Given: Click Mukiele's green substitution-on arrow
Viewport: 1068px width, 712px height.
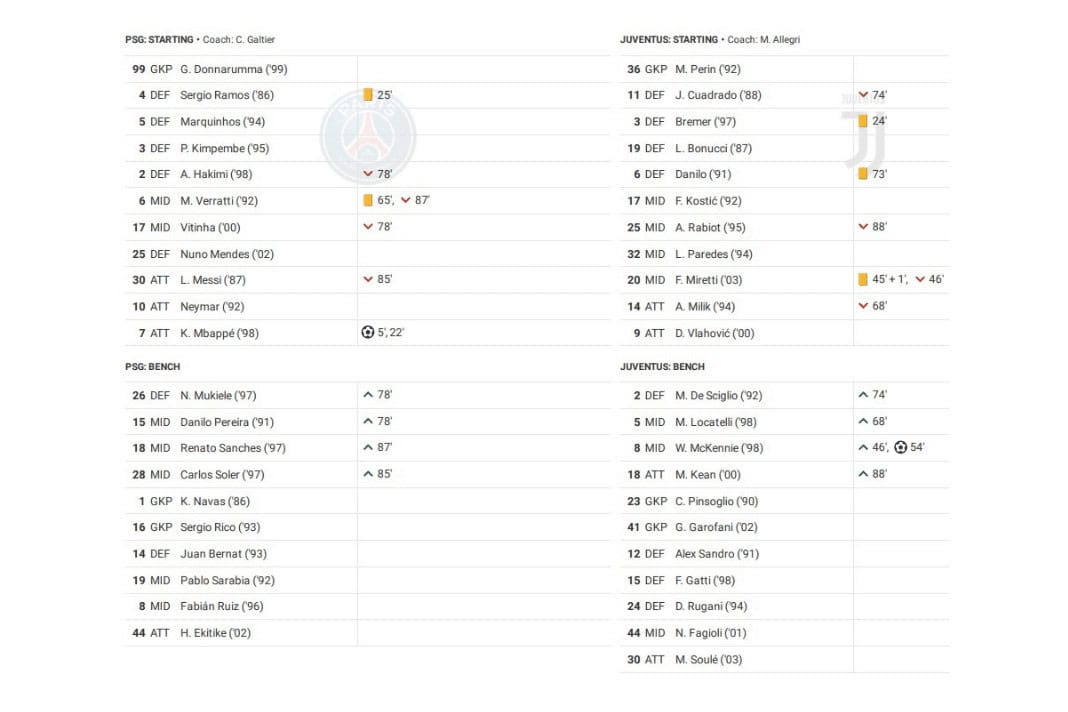Looking at the screenshot, I should point(368,395).
